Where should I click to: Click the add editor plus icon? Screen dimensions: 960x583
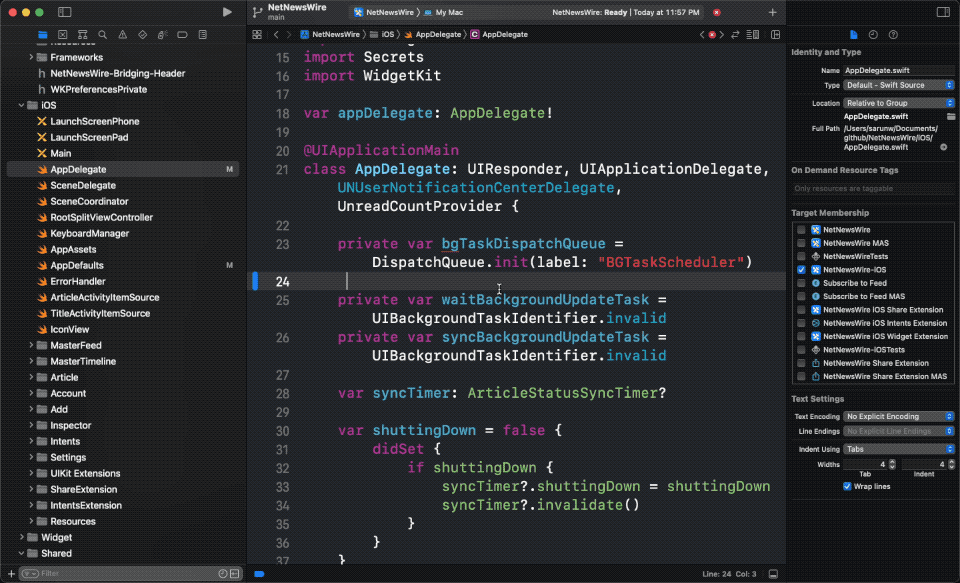click(772, 12)
